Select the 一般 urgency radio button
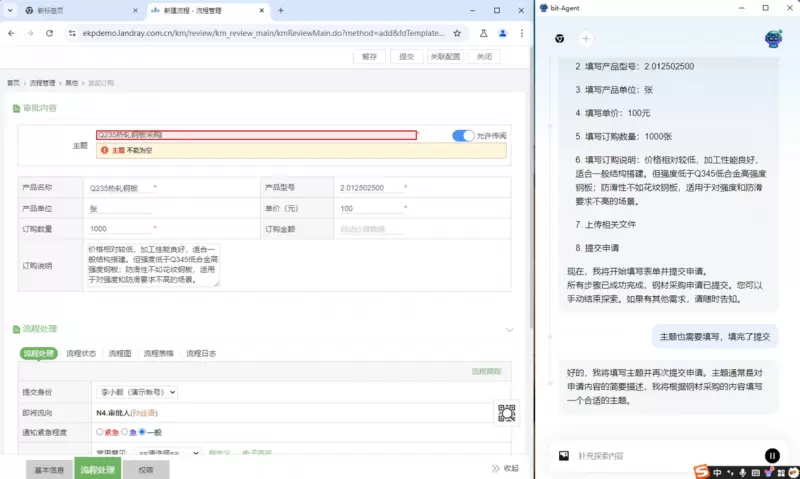This screenshot has height=479, width=800. pos(142,432)
